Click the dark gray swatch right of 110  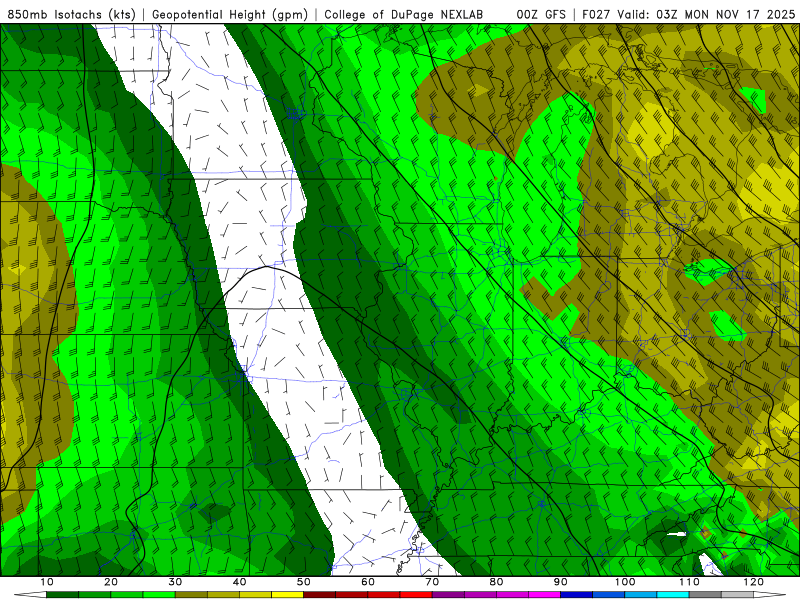(705, 594)
